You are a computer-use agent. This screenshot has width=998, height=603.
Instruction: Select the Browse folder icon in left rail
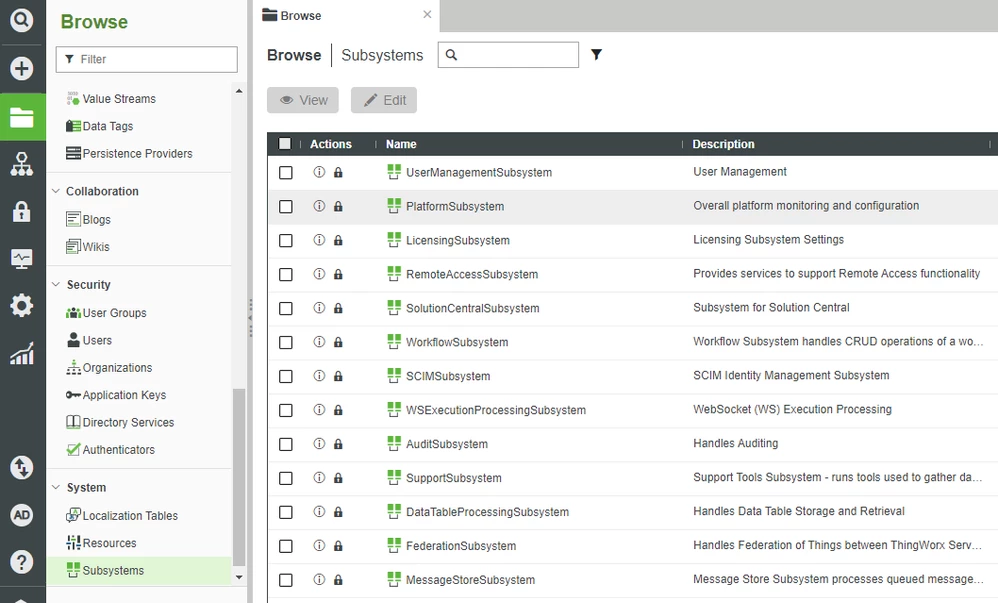point(22,117)
